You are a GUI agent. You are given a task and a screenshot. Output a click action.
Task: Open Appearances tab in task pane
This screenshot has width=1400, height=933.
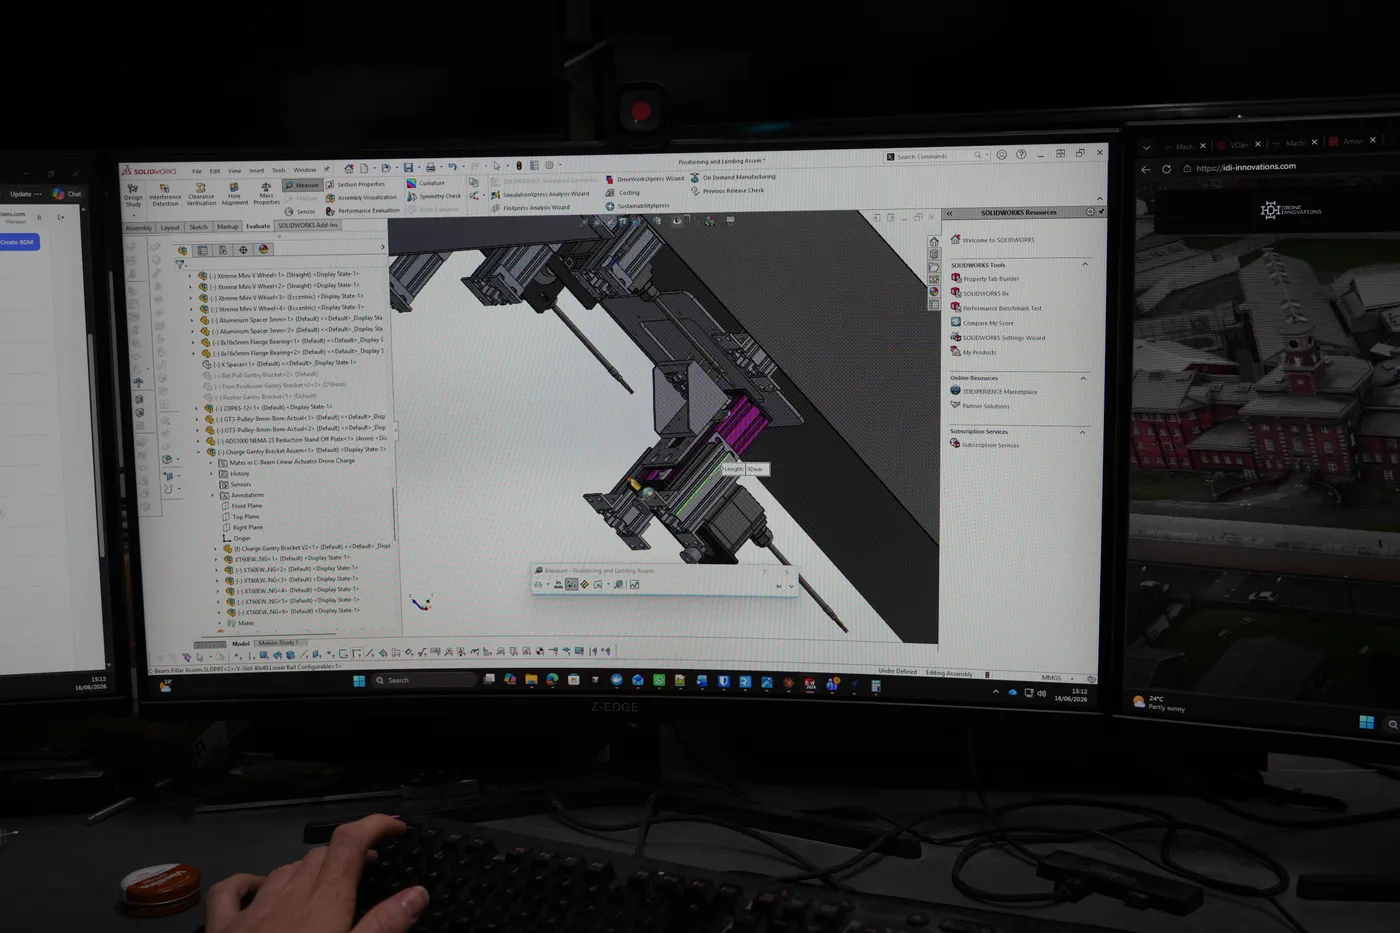pyautogui.click(x=934, y=292)
